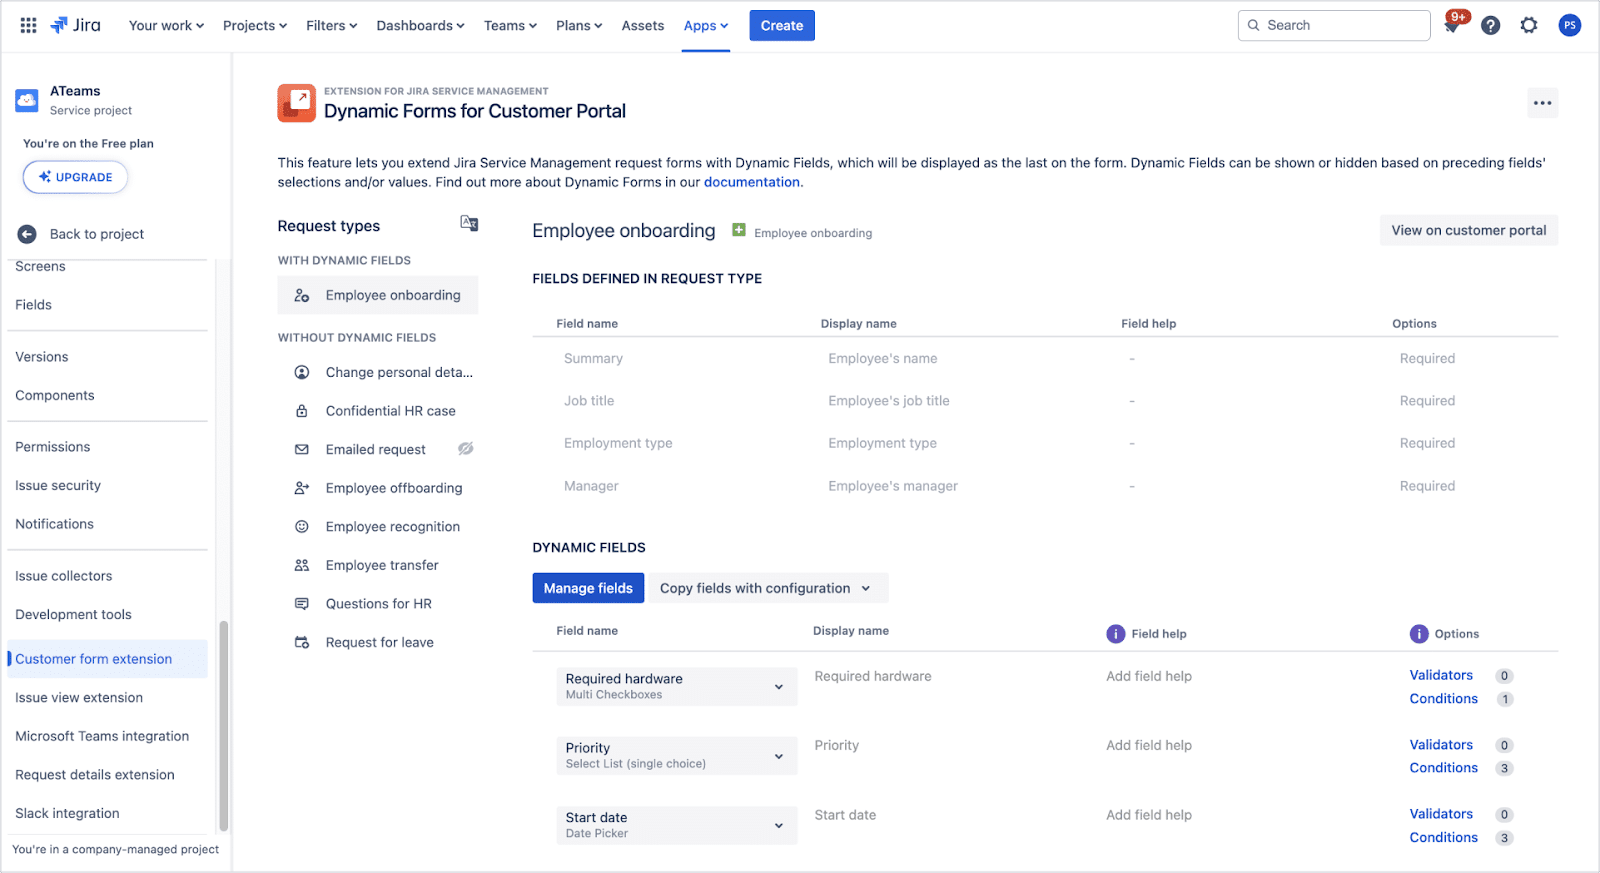This screenshot has width=1600, height=873.
Task: Open the three-dots more actions menu
Action: click(1542, 103)
